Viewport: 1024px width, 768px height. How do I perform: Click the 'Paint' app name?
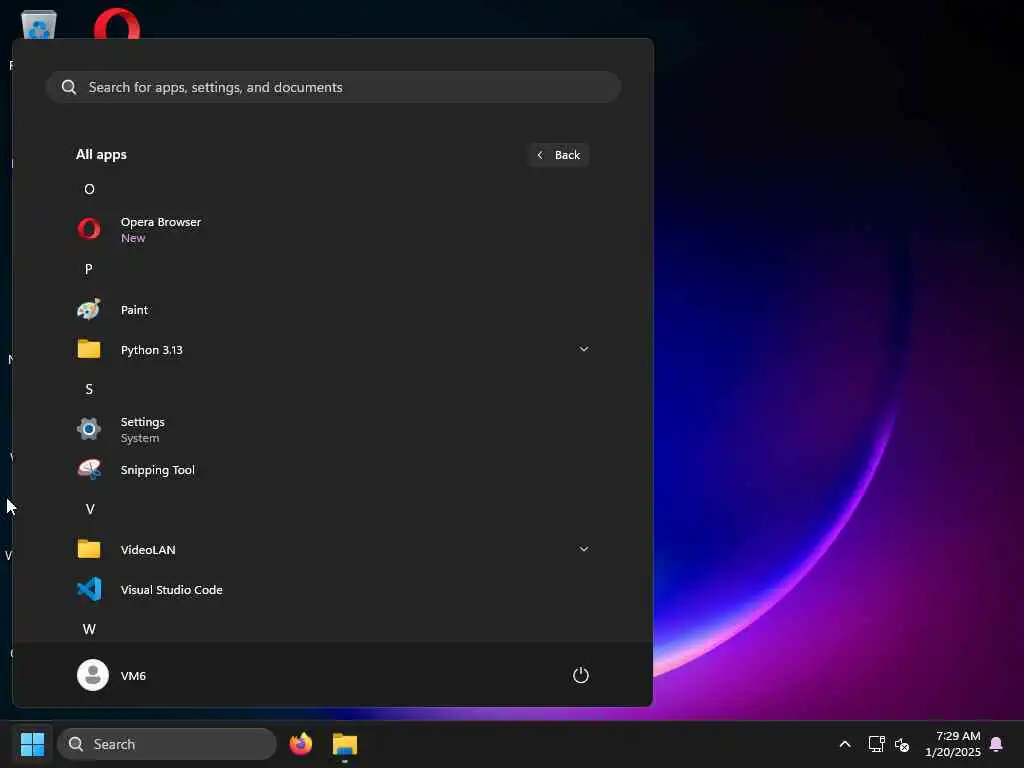coord(135,310)
